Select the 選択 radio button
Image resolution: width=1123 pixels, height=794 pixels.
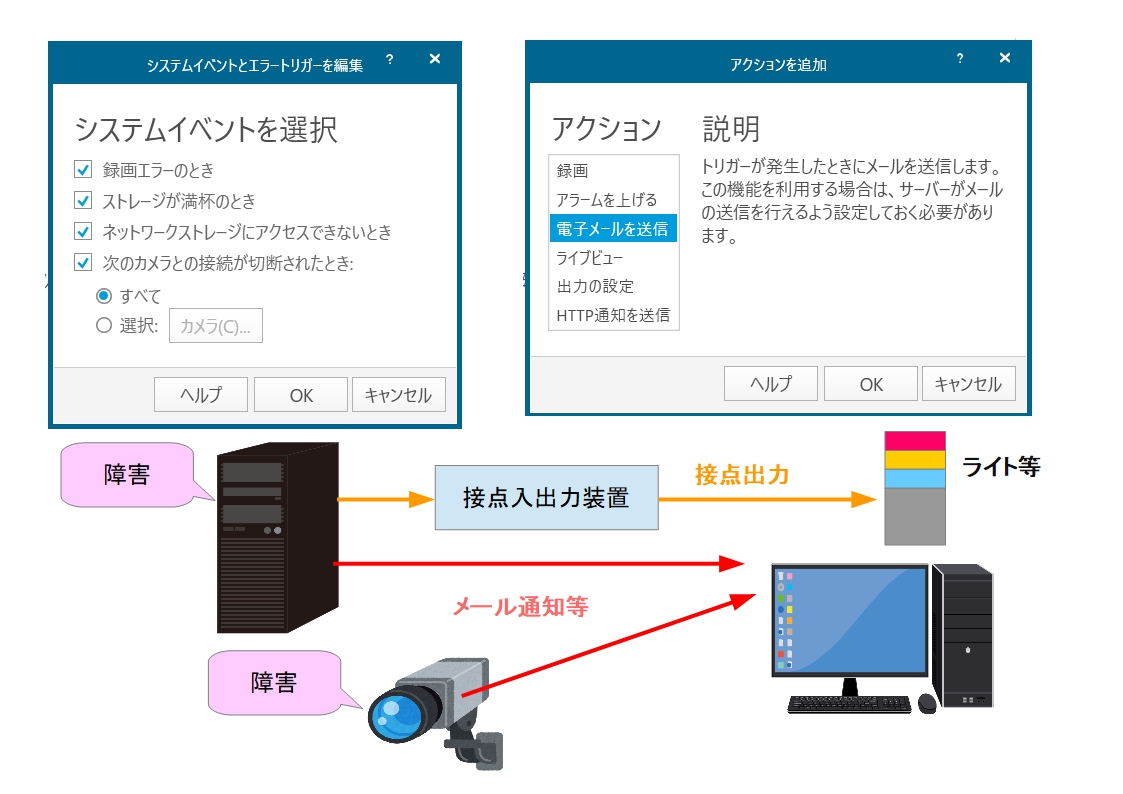pos(104,325)
